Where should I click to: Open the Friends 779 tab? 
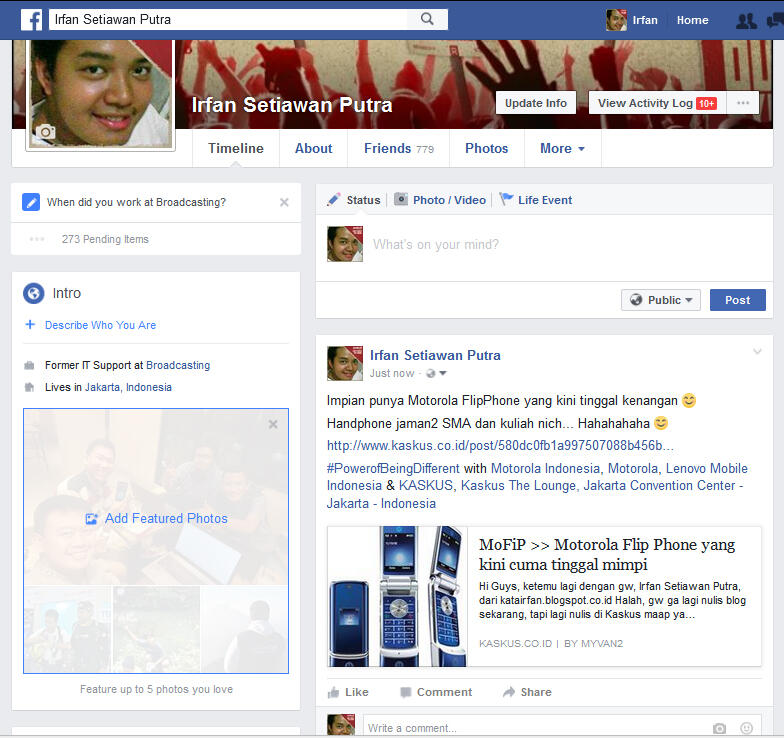pos(398,148)
